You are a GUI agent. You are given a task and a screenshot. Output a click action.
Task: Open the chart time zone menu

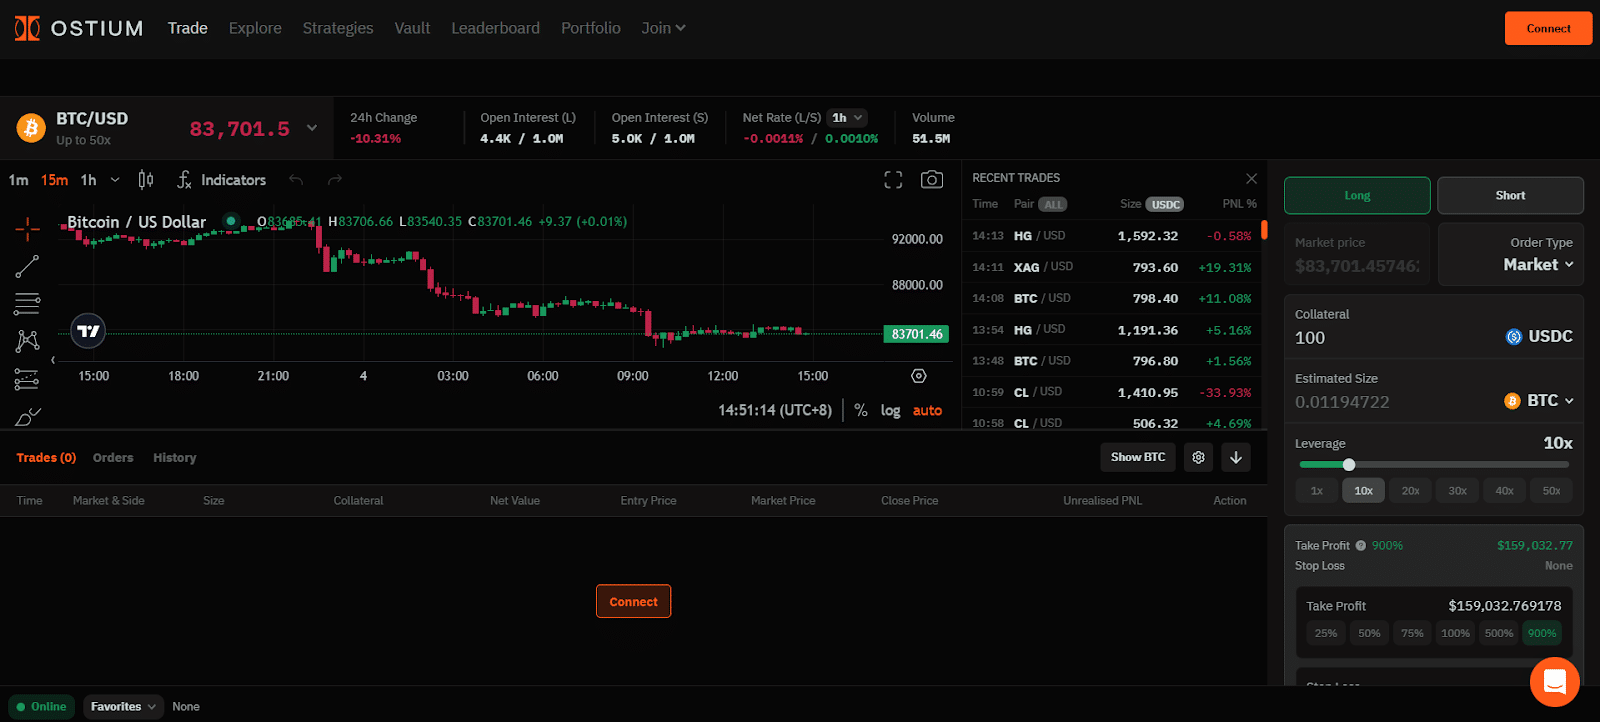point(775,410)
